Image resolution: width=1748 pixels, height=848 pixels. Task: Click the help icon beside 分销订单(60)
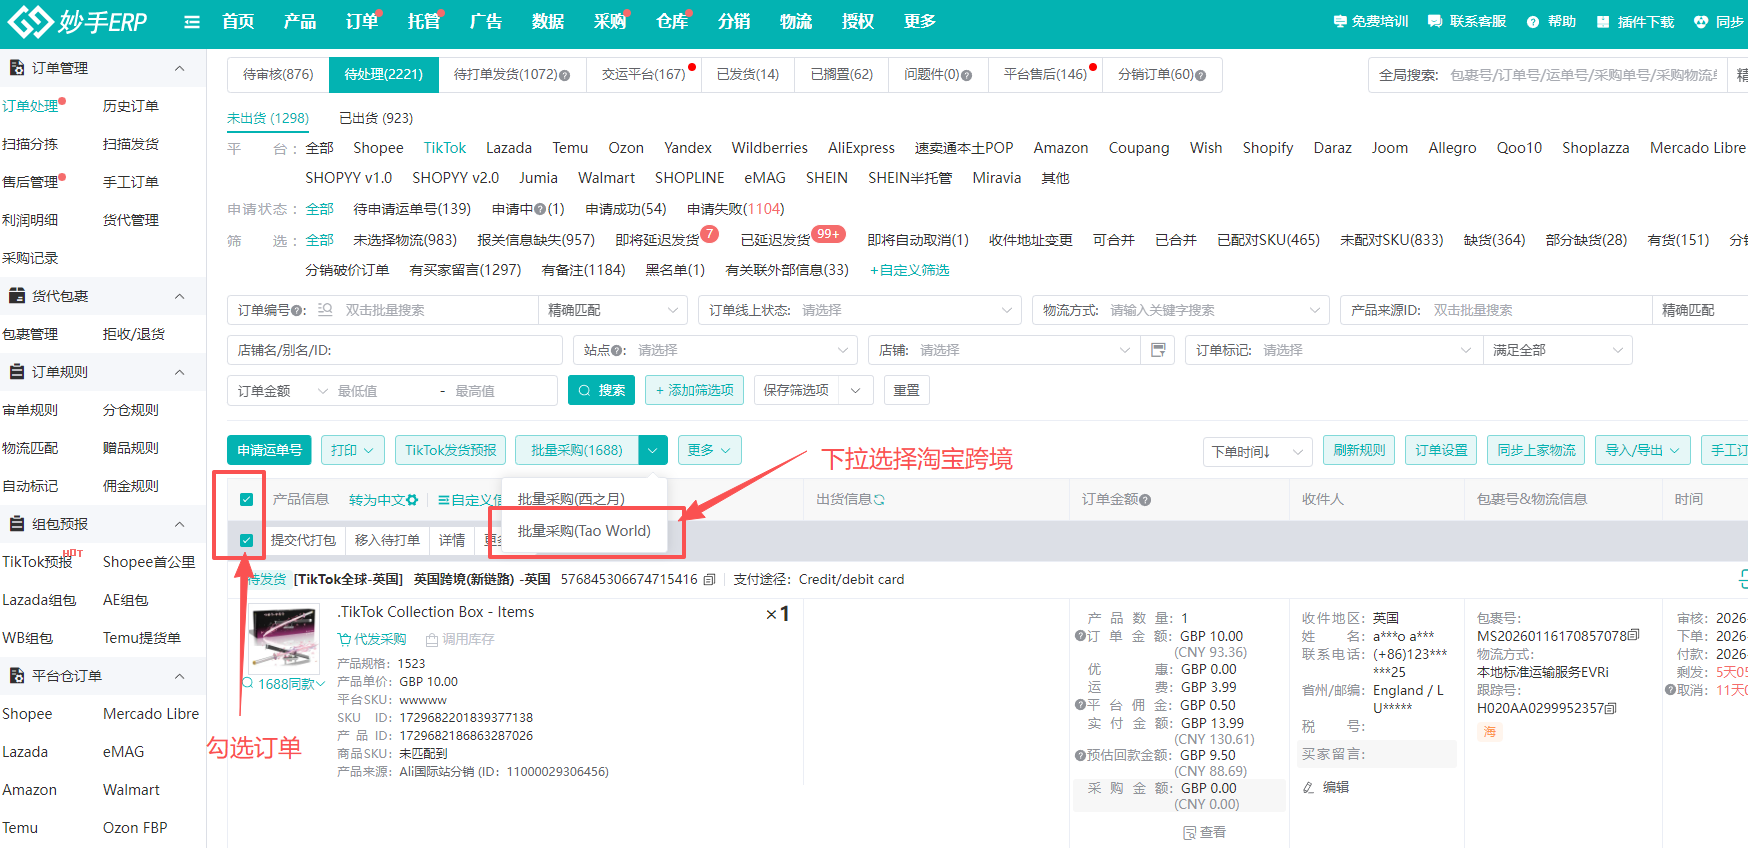tap(1201, 75)
